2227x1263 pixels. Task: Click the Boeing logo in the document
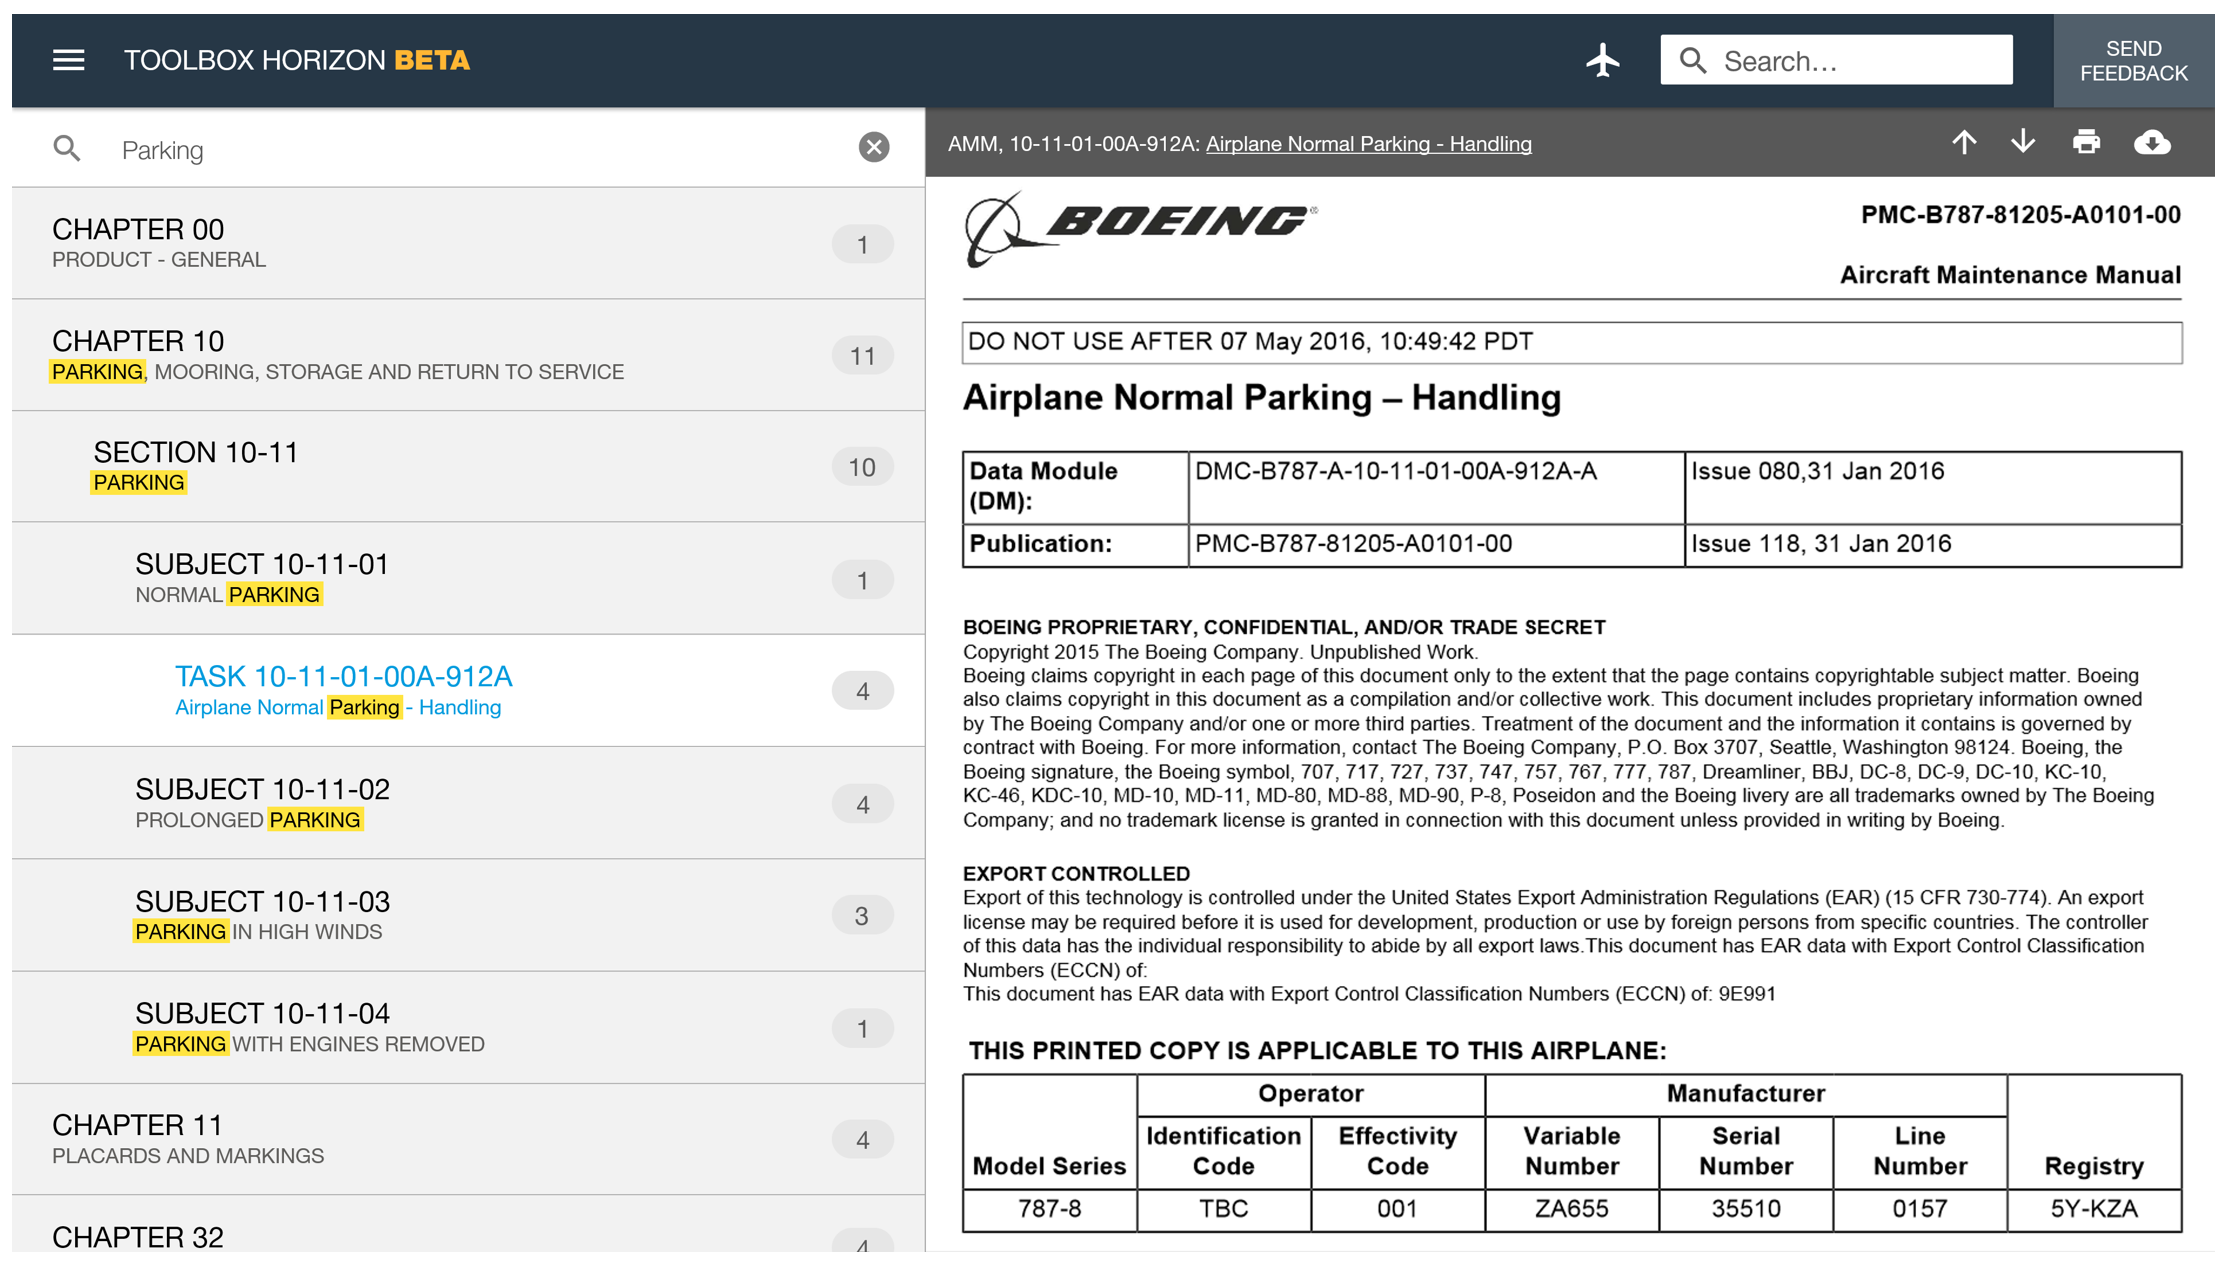coord(1140,228)
